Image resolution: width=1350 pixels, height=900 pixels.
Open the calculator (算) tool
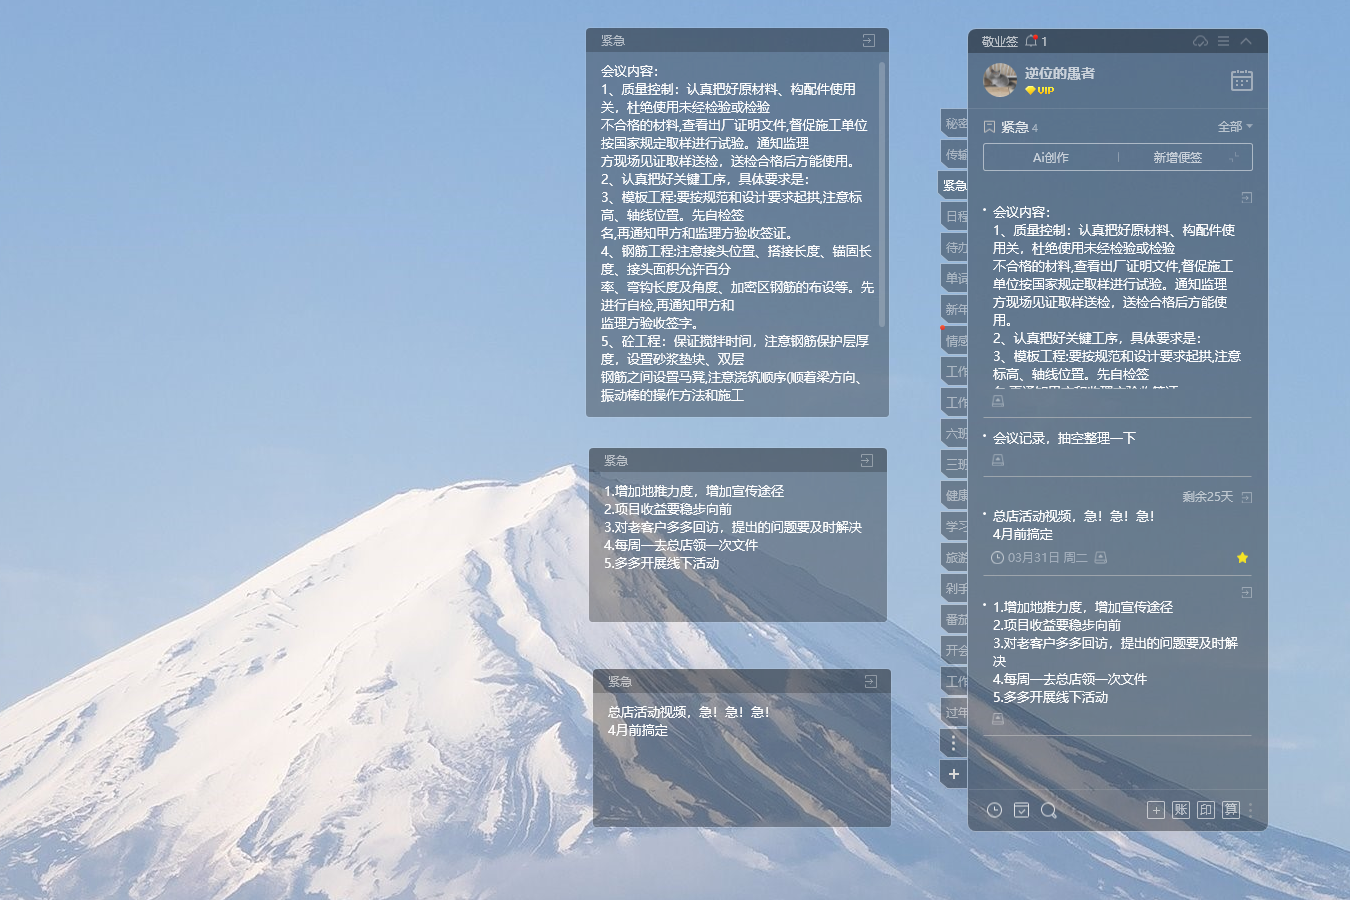(1230, 810)
